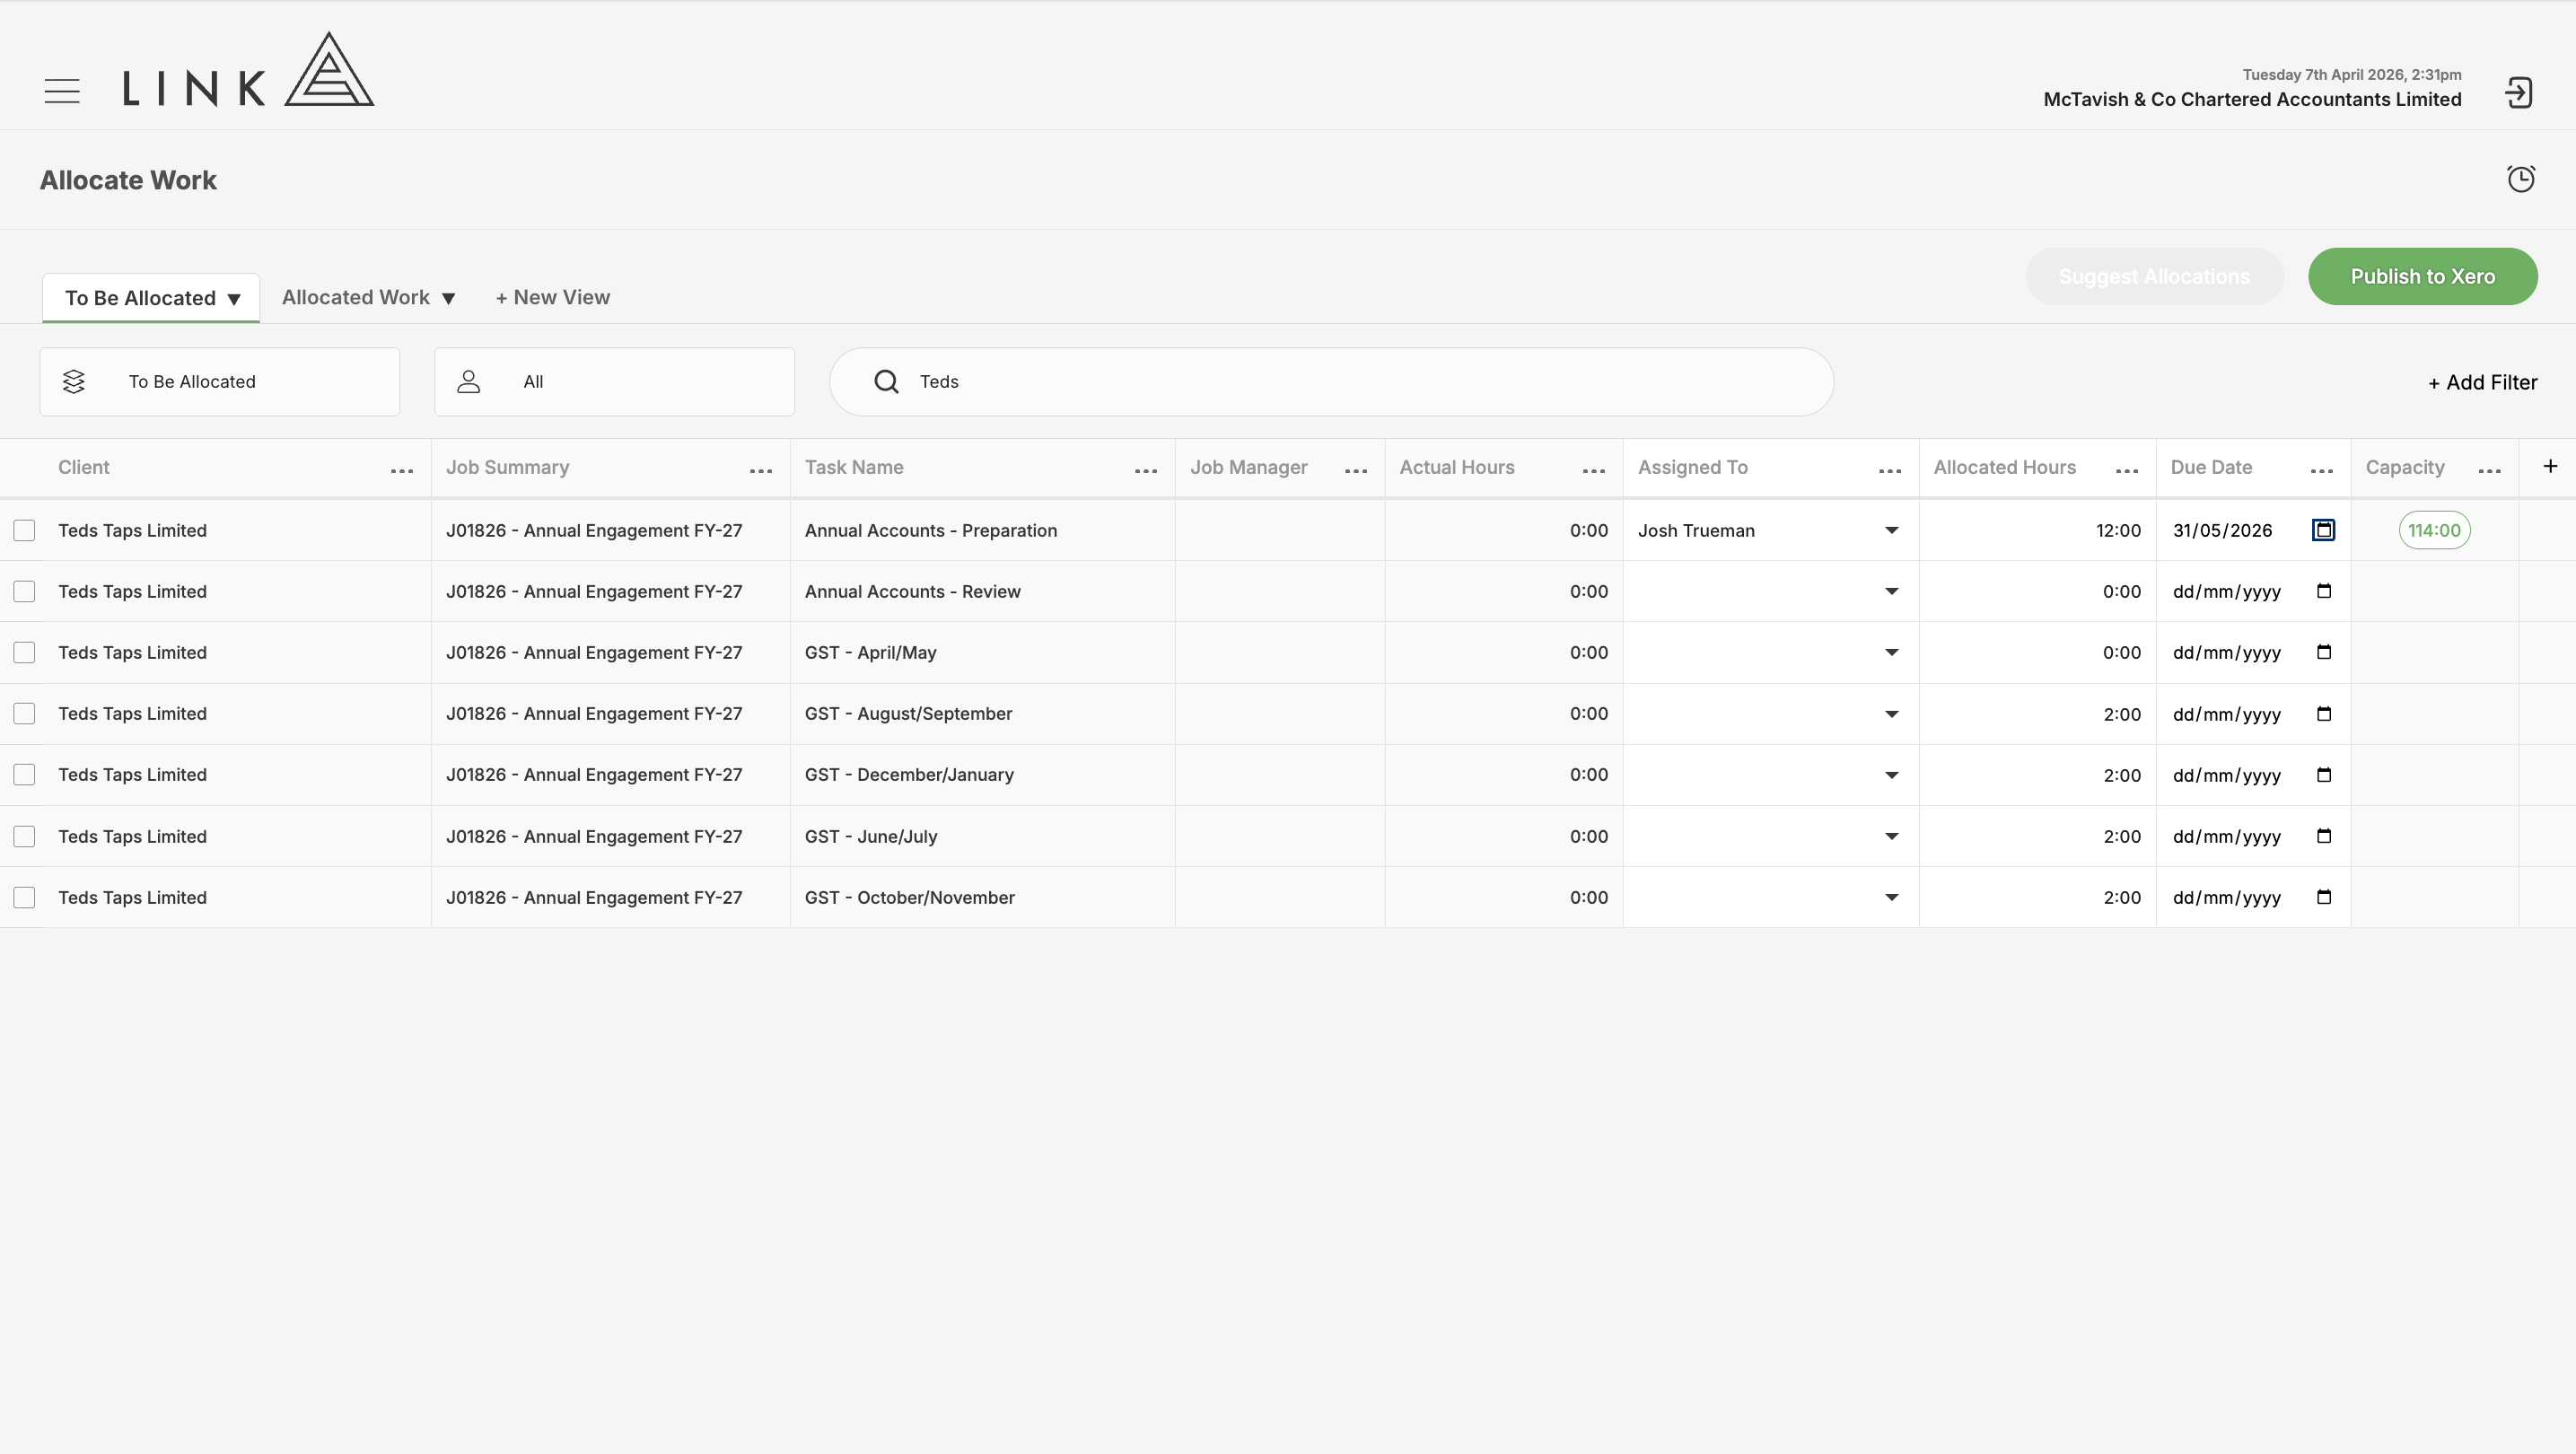The height and width of the screenshot is (1454, 2576).
Task: Click Annual Accounts - Review task name
Action: [x=913, y=591]
